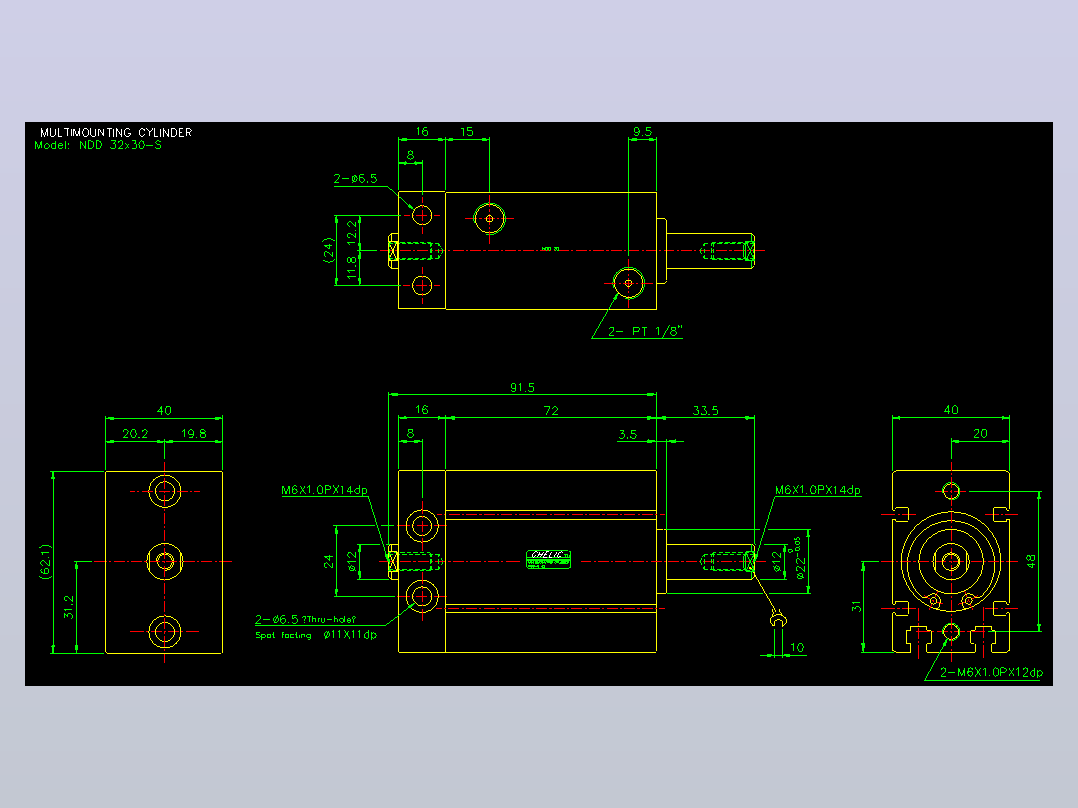Select the 9.5 dimension value
Viewport: 1078px width, 808px height.
[642, 131]
